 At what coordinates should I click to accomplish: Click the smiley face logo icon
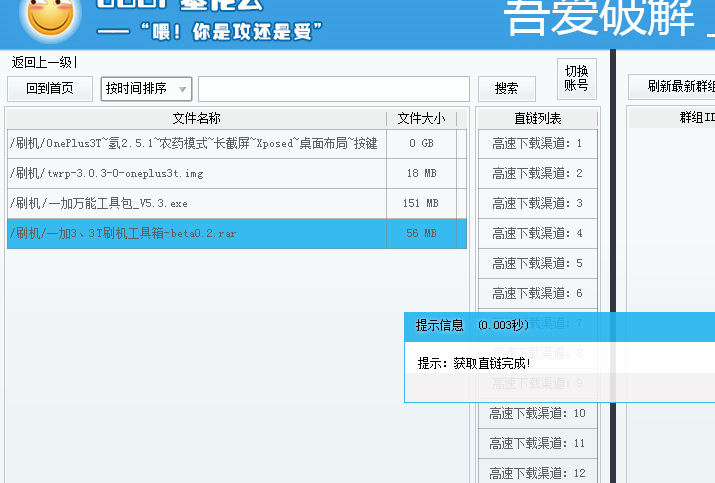pos(51,17)
